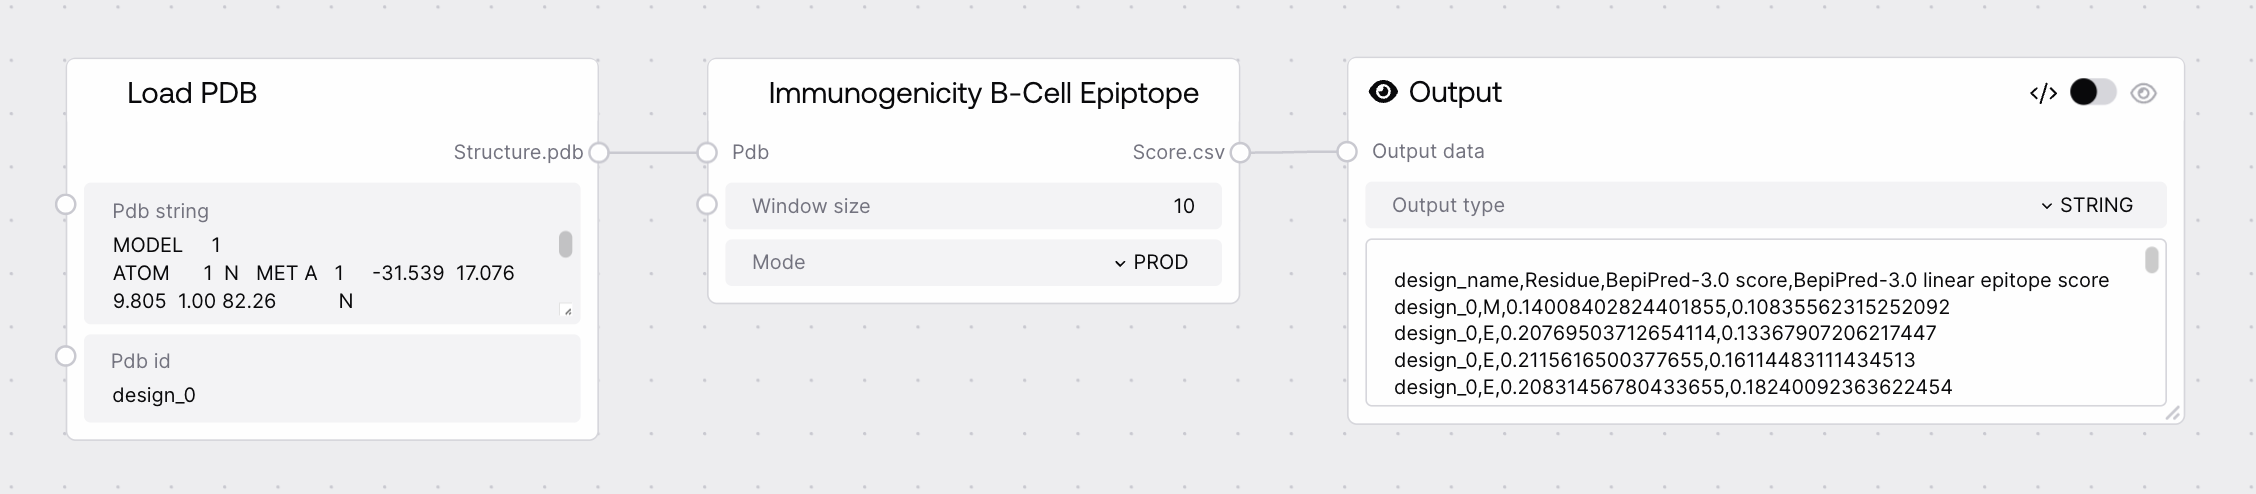Click into the Pdb id design_0 field

330,395
